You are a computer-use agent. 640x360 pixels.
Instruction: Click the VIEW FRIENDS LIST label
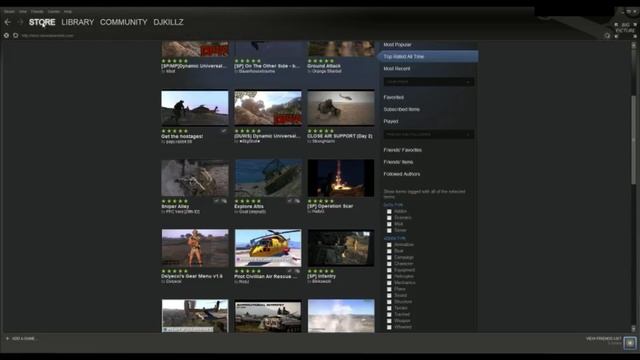604,338
